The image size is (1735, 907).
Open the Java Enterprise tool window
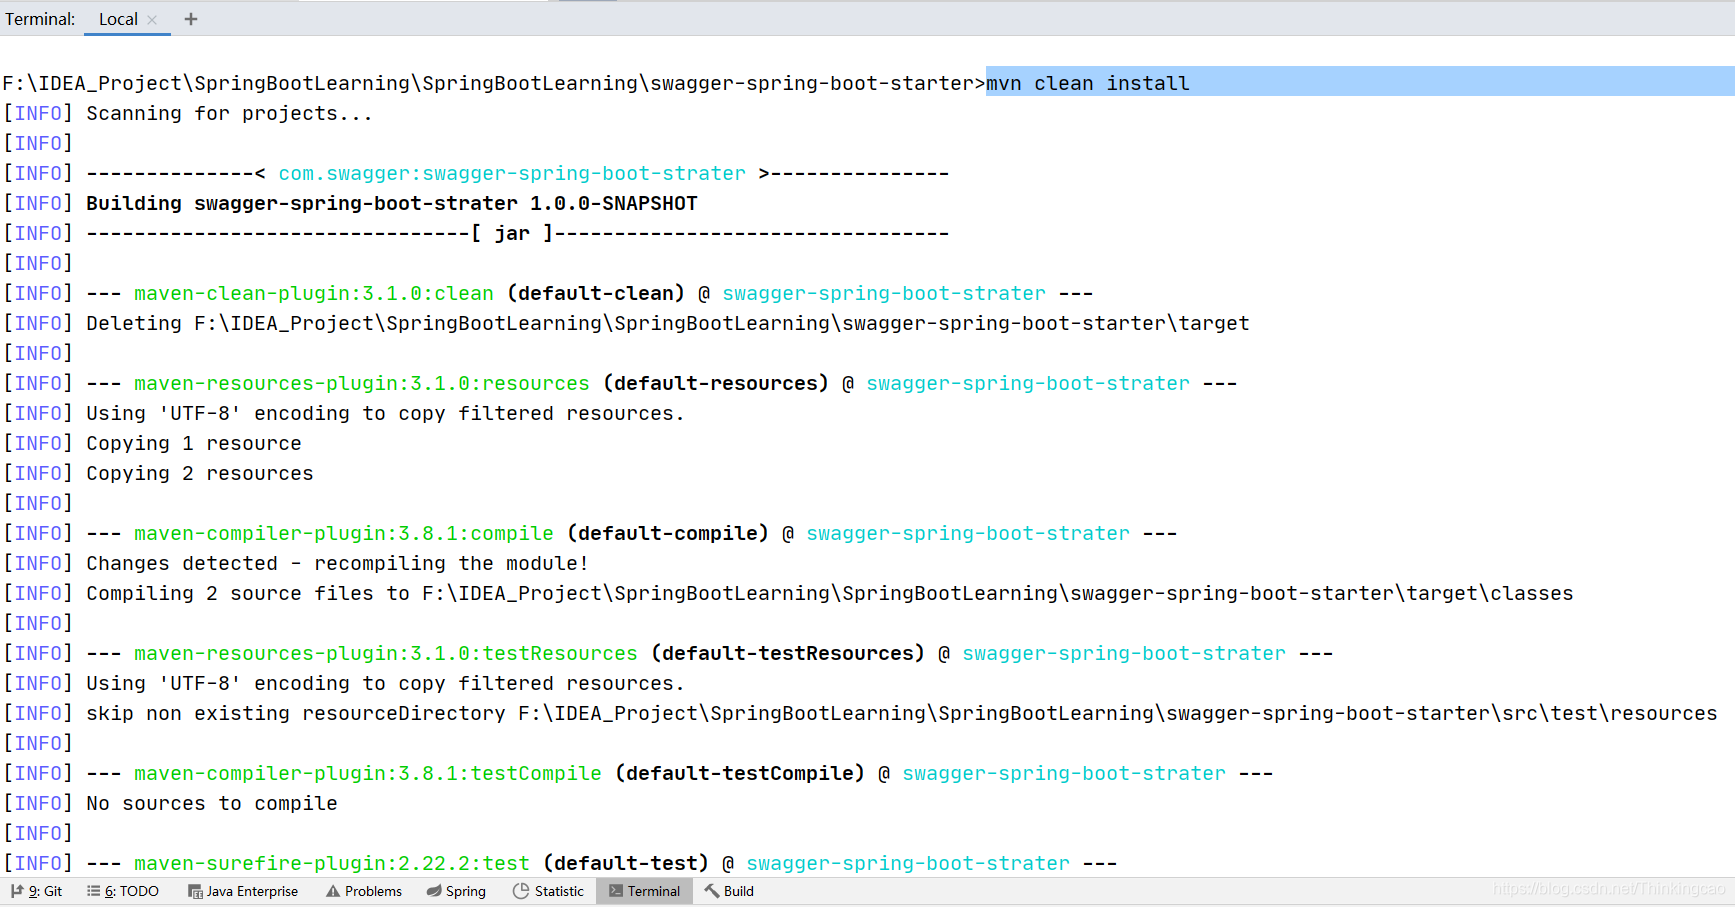pyautogui.click(x=243, y=891)
